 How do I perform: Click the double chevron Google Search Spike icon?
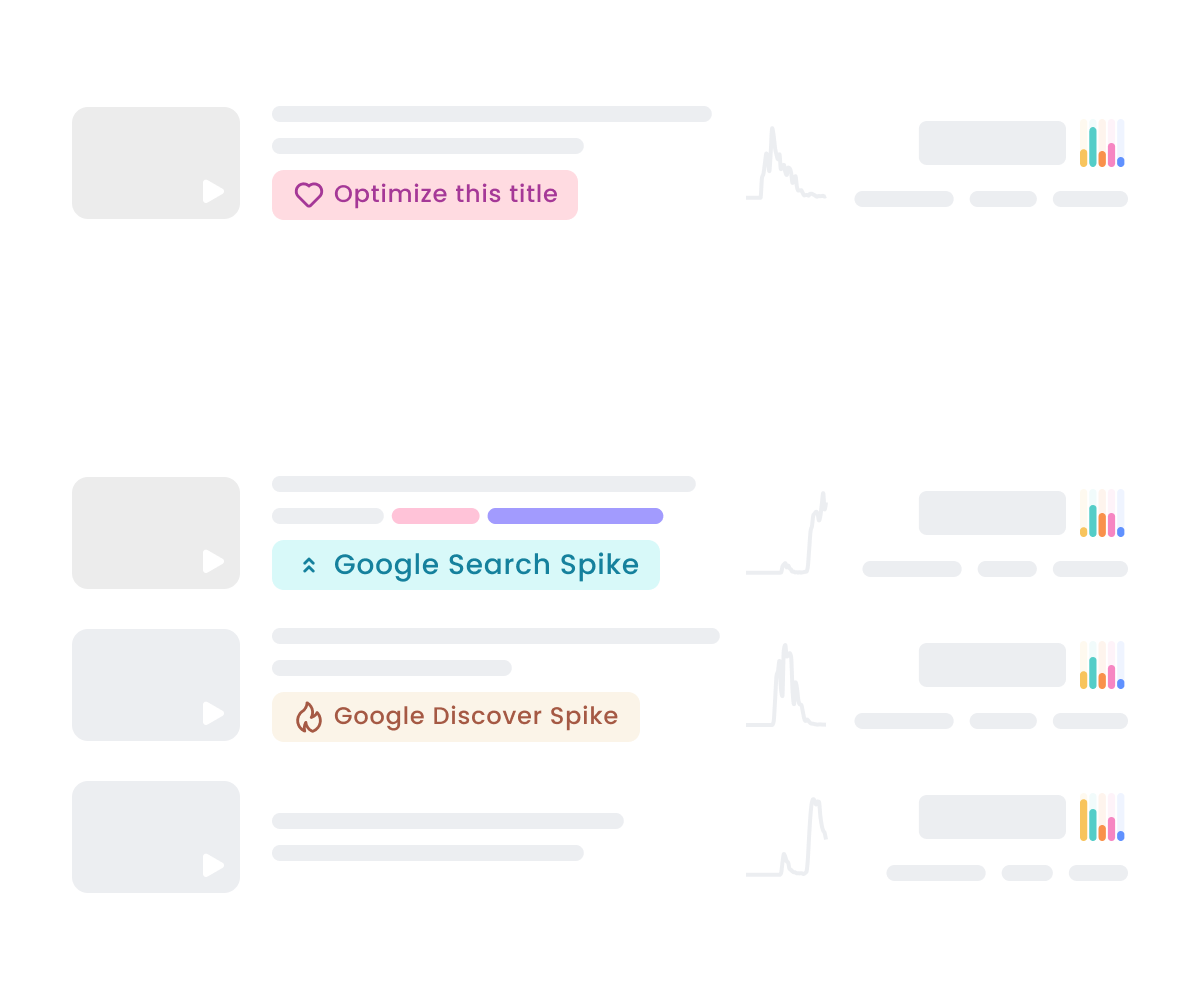(x=309, y=566)
